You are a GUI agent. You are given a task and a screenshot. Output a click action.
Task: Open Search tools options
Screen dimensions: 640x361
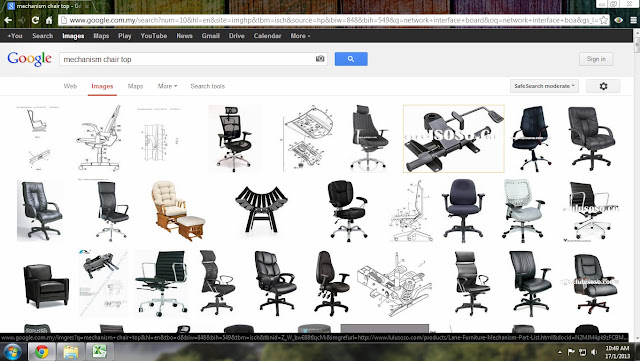click(207, 86)
